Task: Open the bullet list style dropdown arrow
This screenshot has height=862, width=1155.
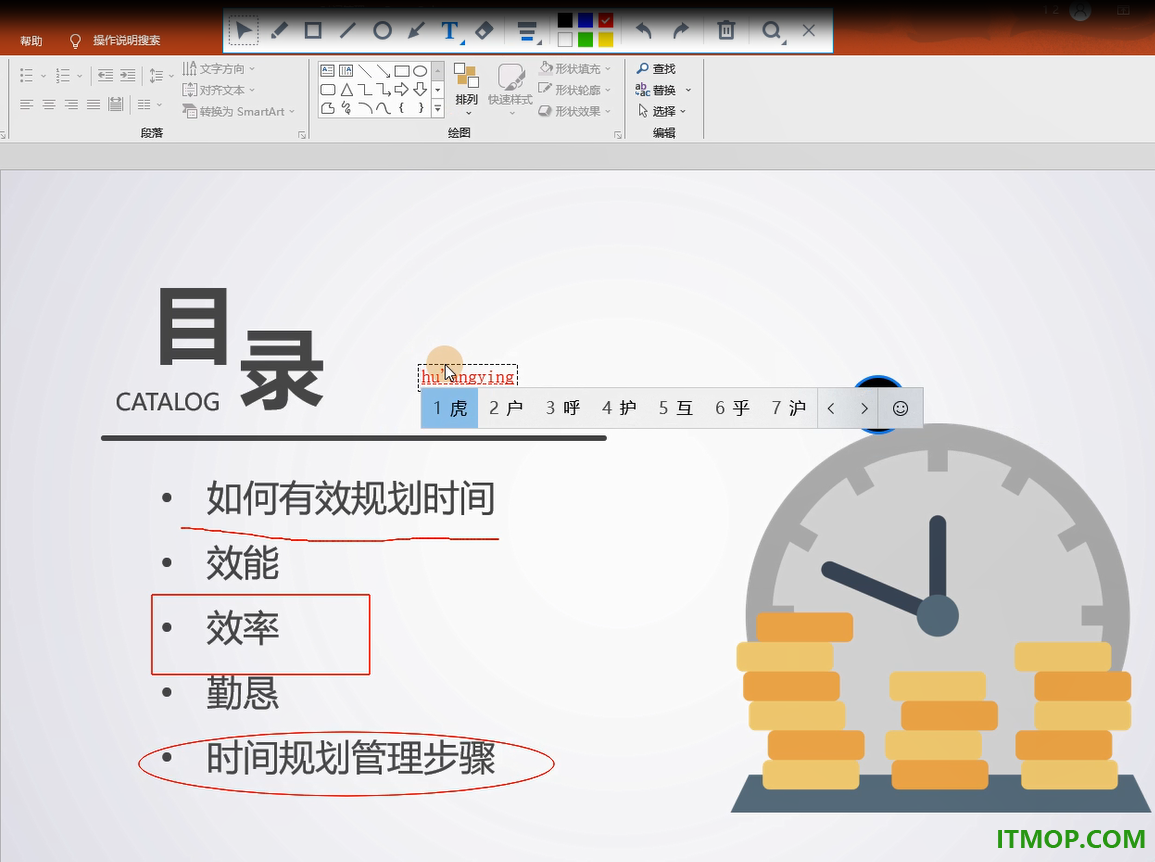Action: 43,75
